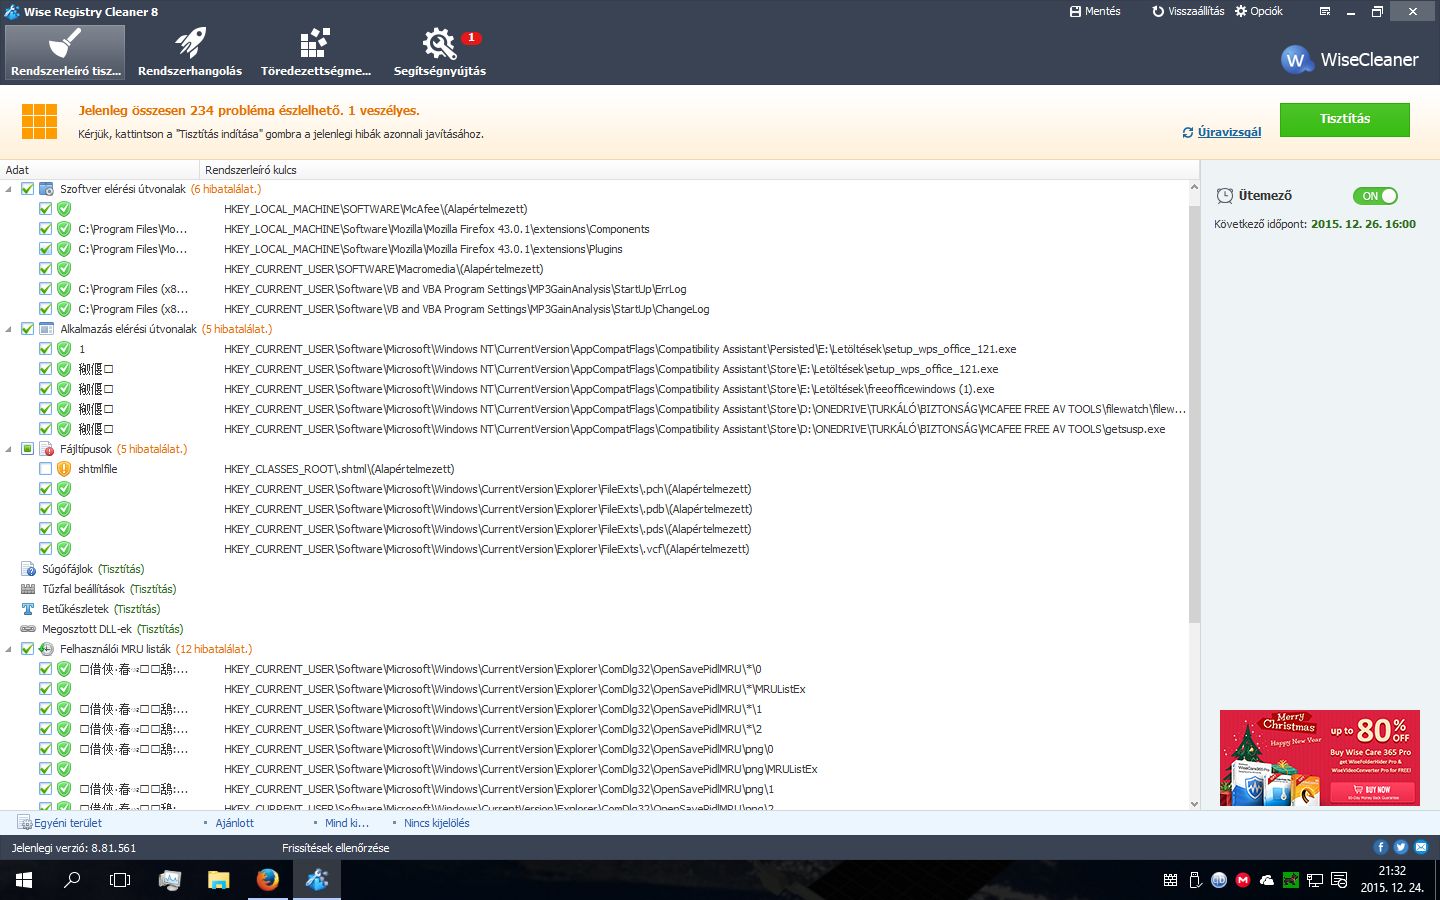Open the taskbar search icon
Screen dimensions: 1440x900
coord(72,880)
